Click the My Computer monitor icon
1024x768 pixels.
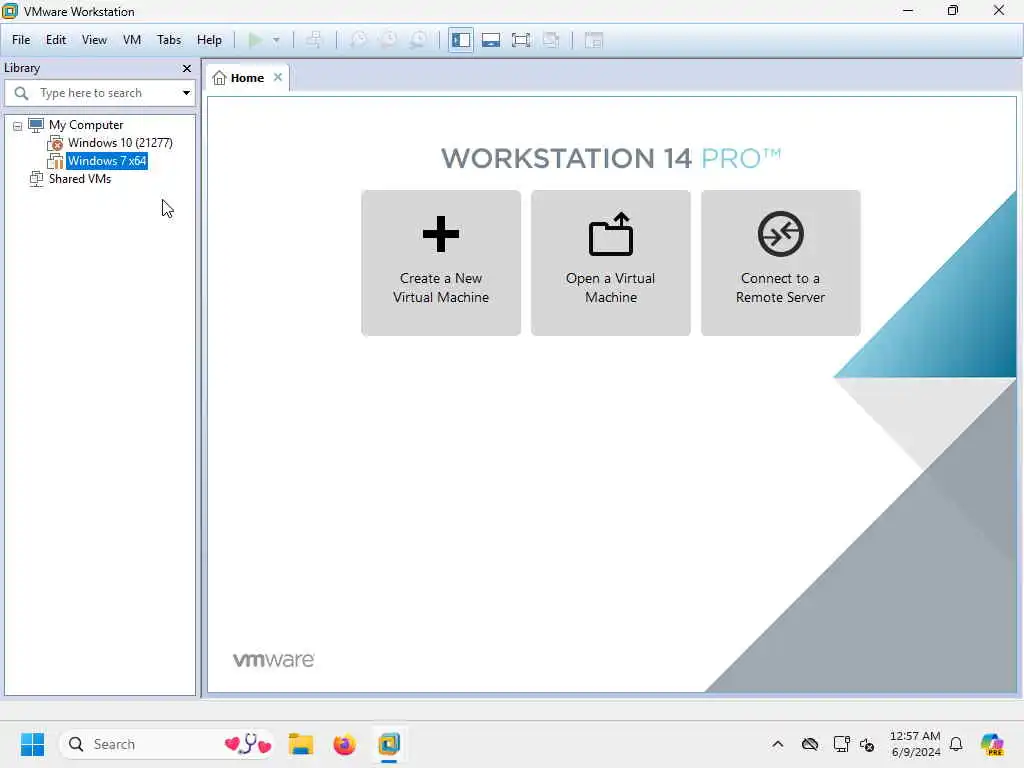[36, 125]
